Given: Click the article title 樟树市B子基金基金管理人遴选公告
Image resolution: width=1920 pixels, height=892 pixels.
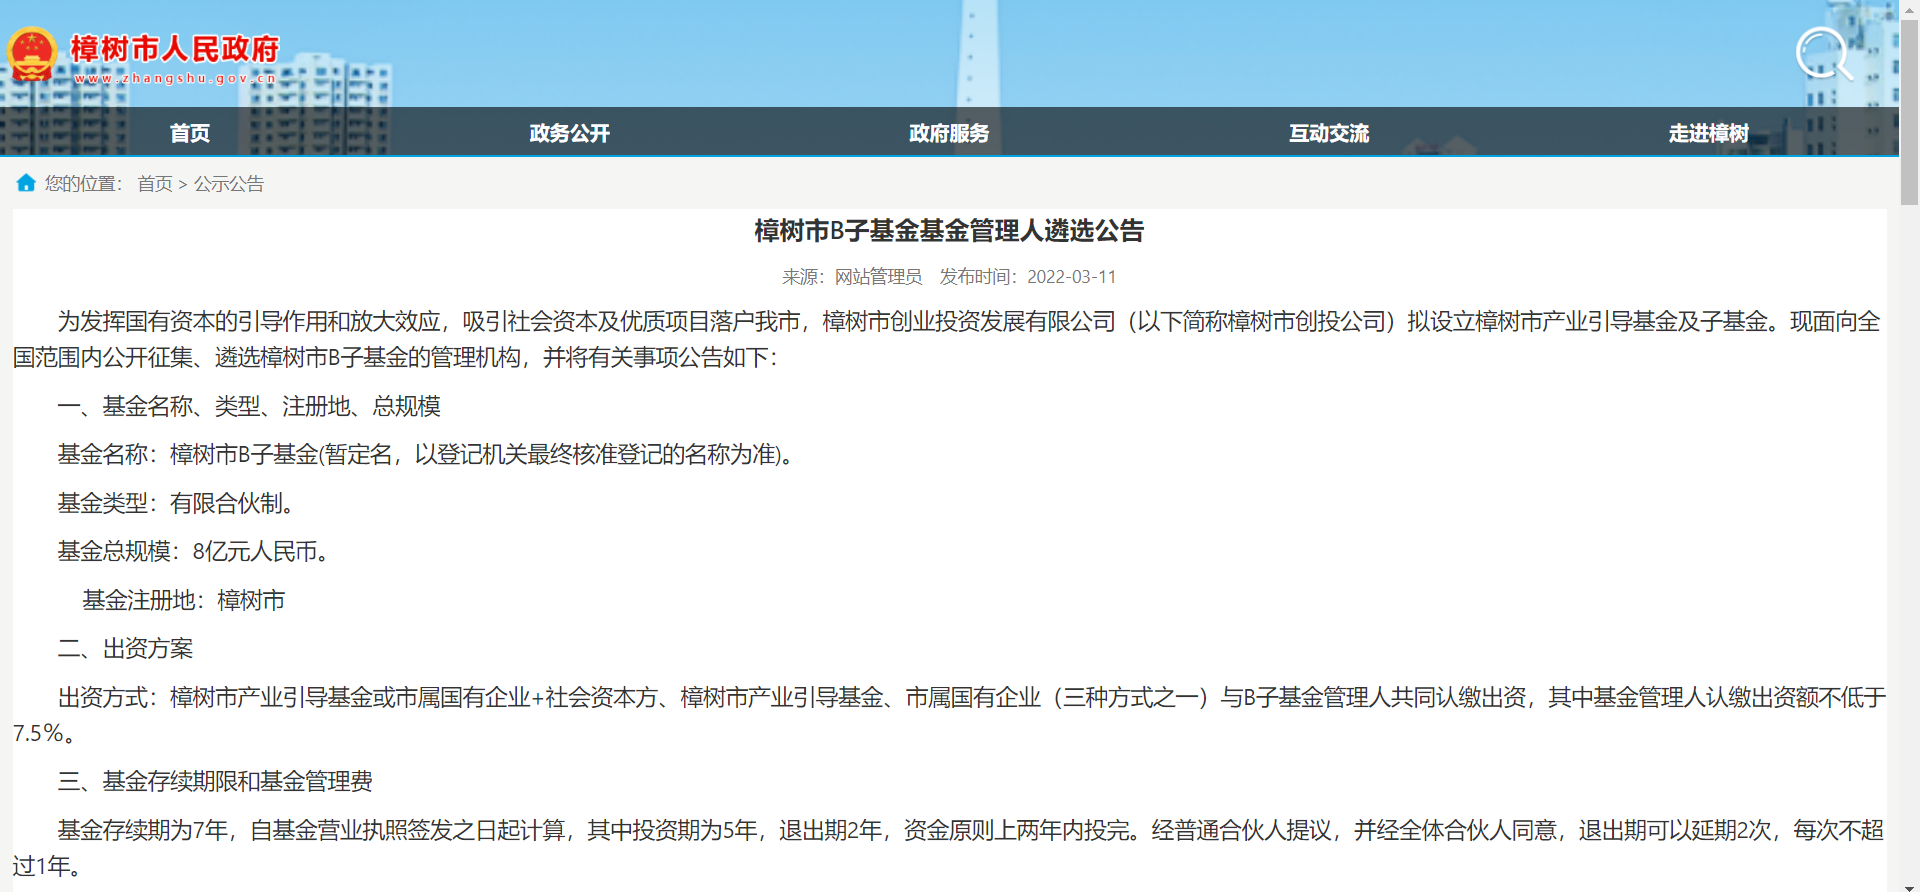Looking at the screenshot, I should (949, 231).
